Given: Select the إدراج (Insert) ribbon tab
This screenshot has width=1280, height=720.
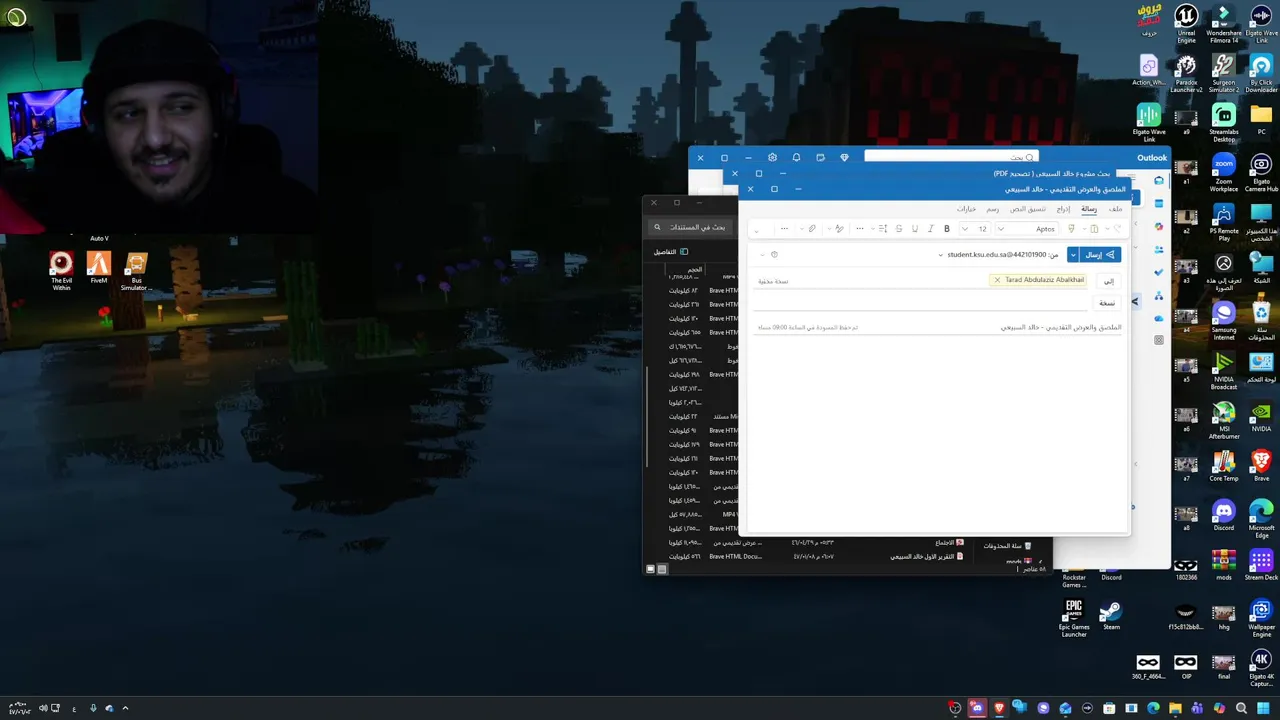Looking at the screenshot, I should click(x=1063, y=209).
